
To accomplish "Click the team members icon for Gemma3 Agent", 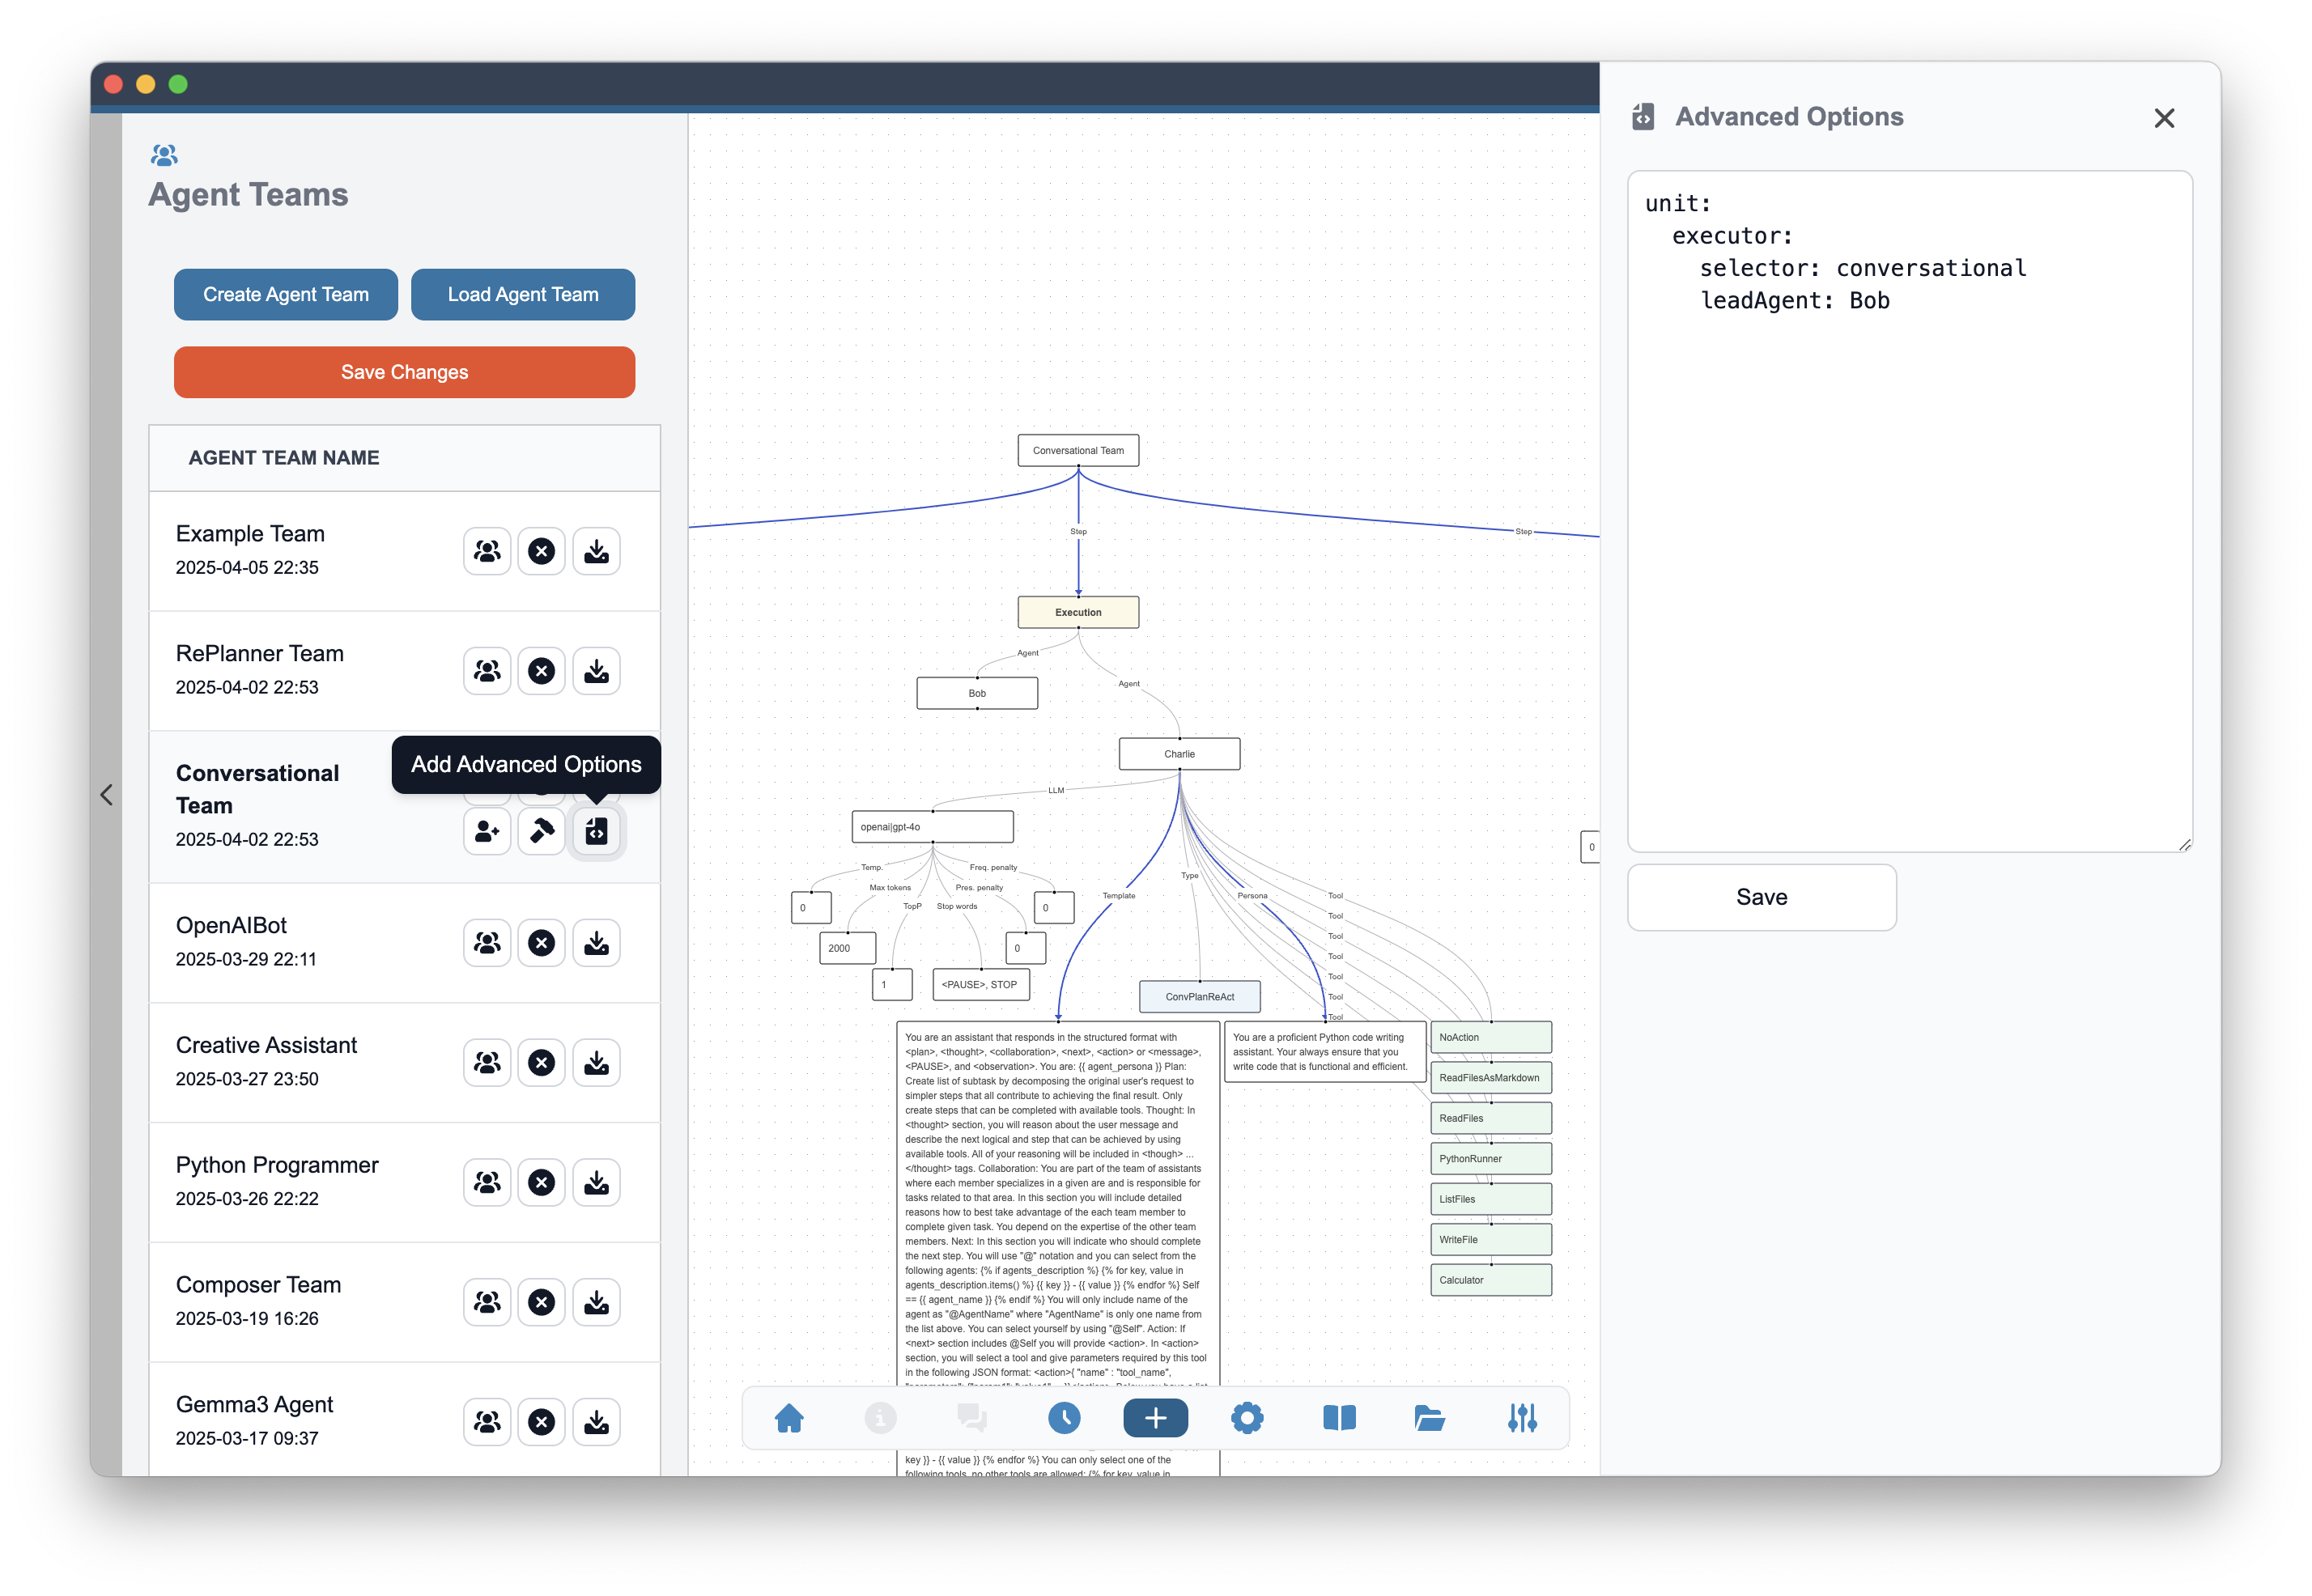I will [487, 1422].
